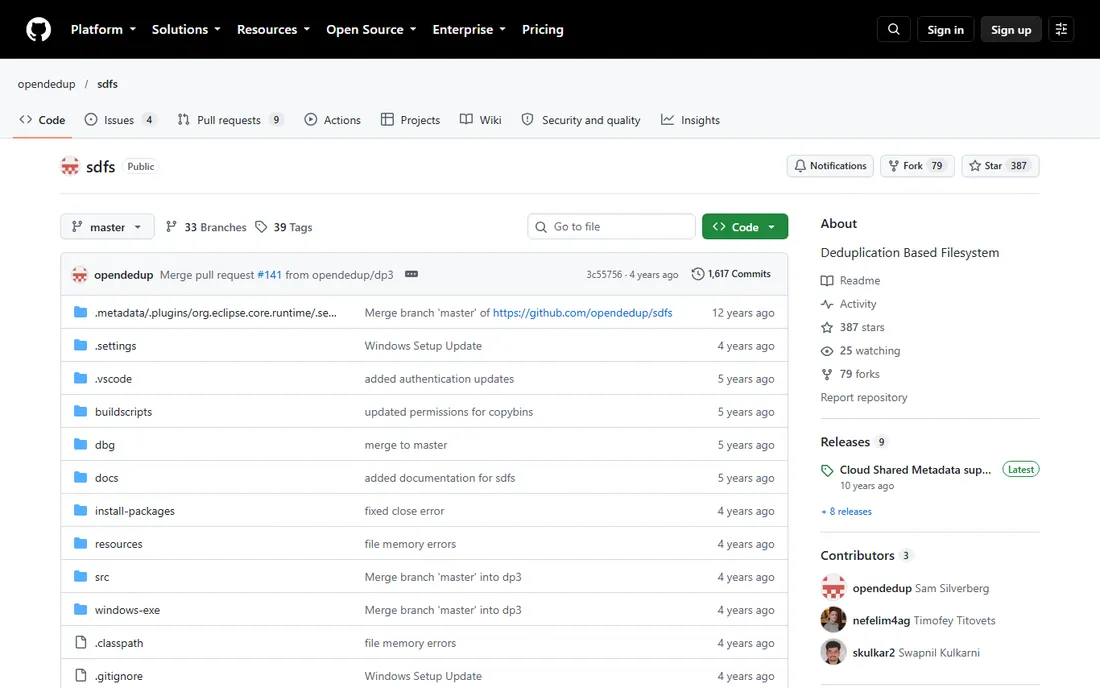Expand the Resources menu
Image resolution: width=1100 pixels, height=688 pixels.
click(x=273, y=29)
